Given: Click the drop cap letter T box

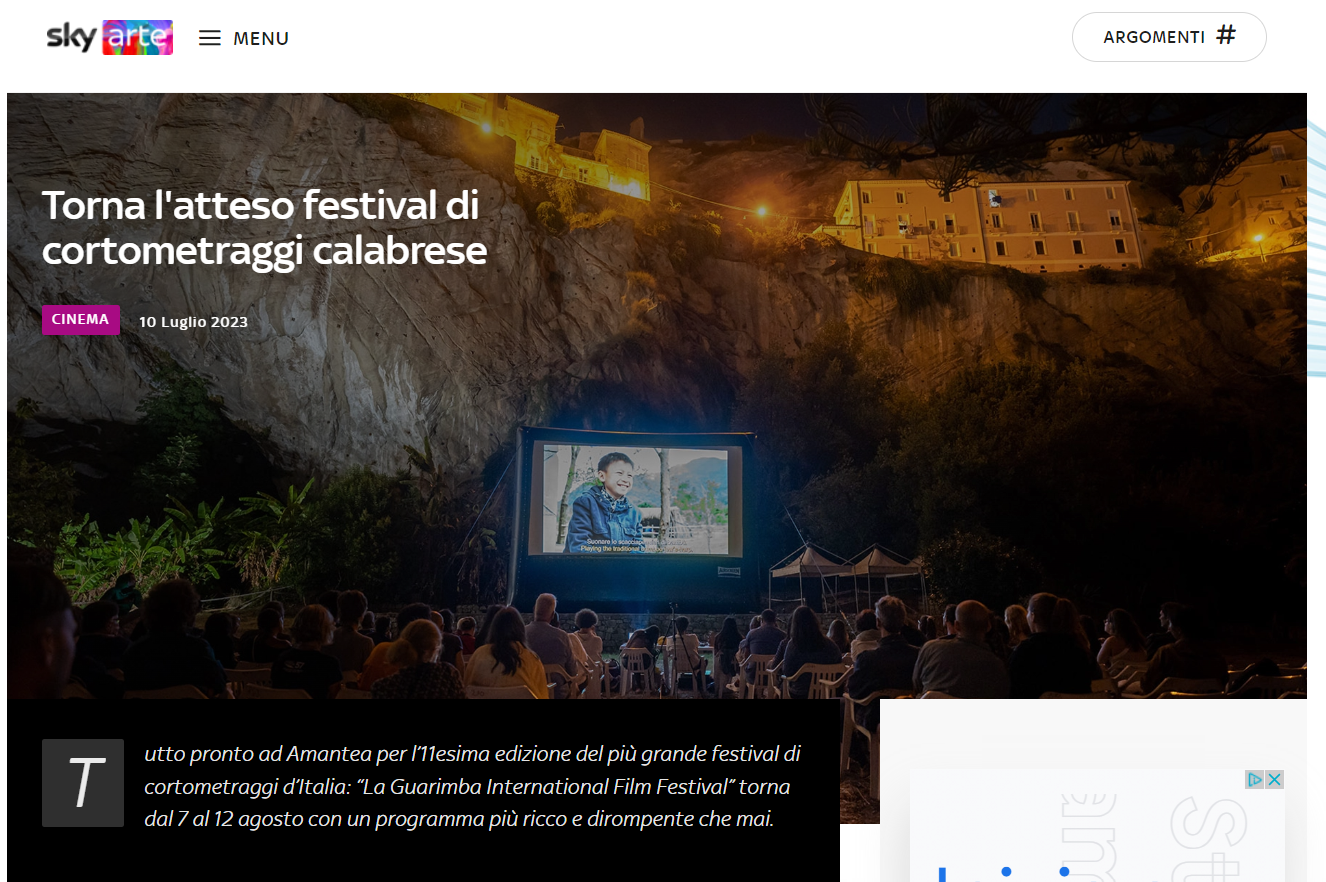Looking at the screenshot, I should [83, 783].
